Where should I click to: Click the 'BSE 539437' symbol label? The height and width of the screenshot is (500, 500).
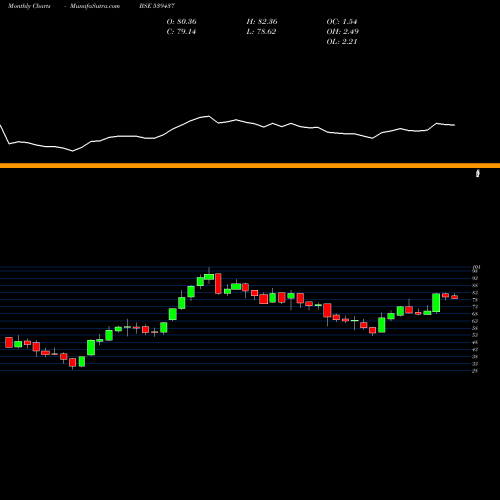click(x=157, y=6)
